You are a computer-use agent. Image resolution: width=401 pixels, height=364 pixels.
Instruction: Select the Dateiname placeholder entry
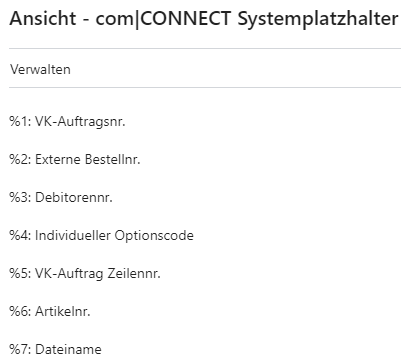pyautogui.click(x=56, y=349)
